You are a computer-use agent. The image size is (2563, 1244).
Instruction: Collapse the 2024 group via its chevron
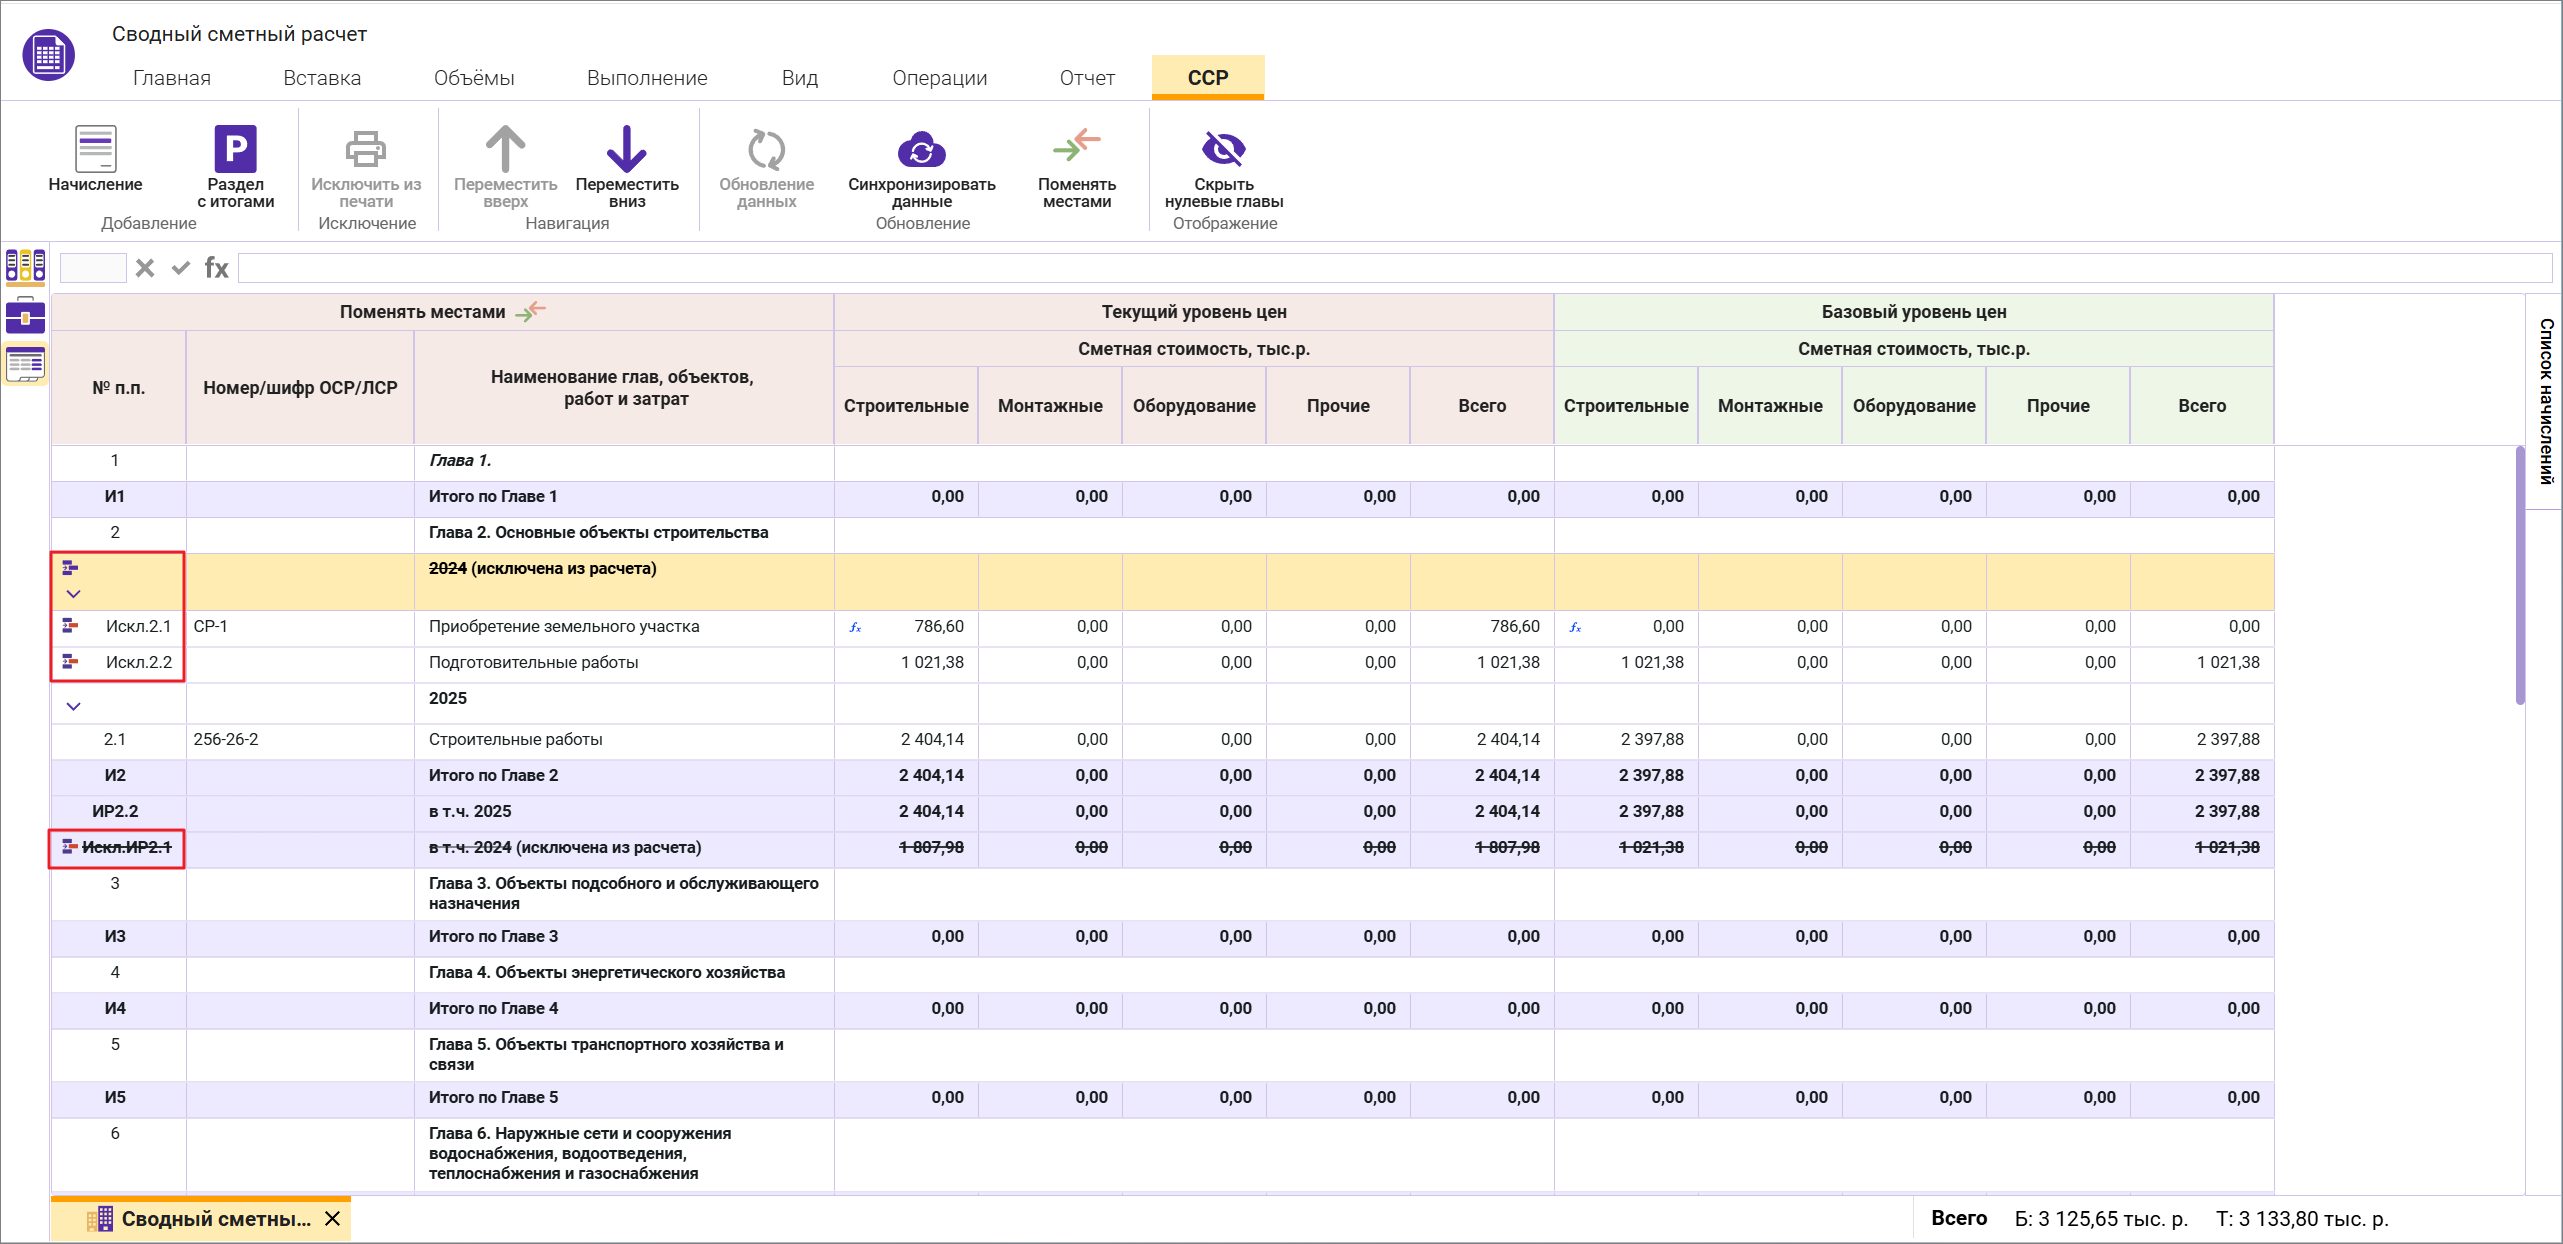[x=73, y=594]
